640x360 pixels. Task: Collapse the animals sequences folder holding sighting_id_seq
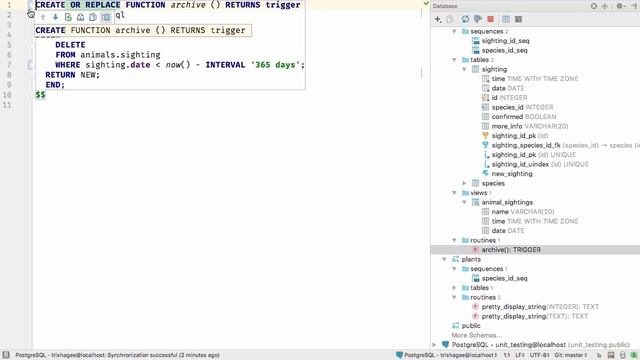pyautogui.click(x=454, y=31)
